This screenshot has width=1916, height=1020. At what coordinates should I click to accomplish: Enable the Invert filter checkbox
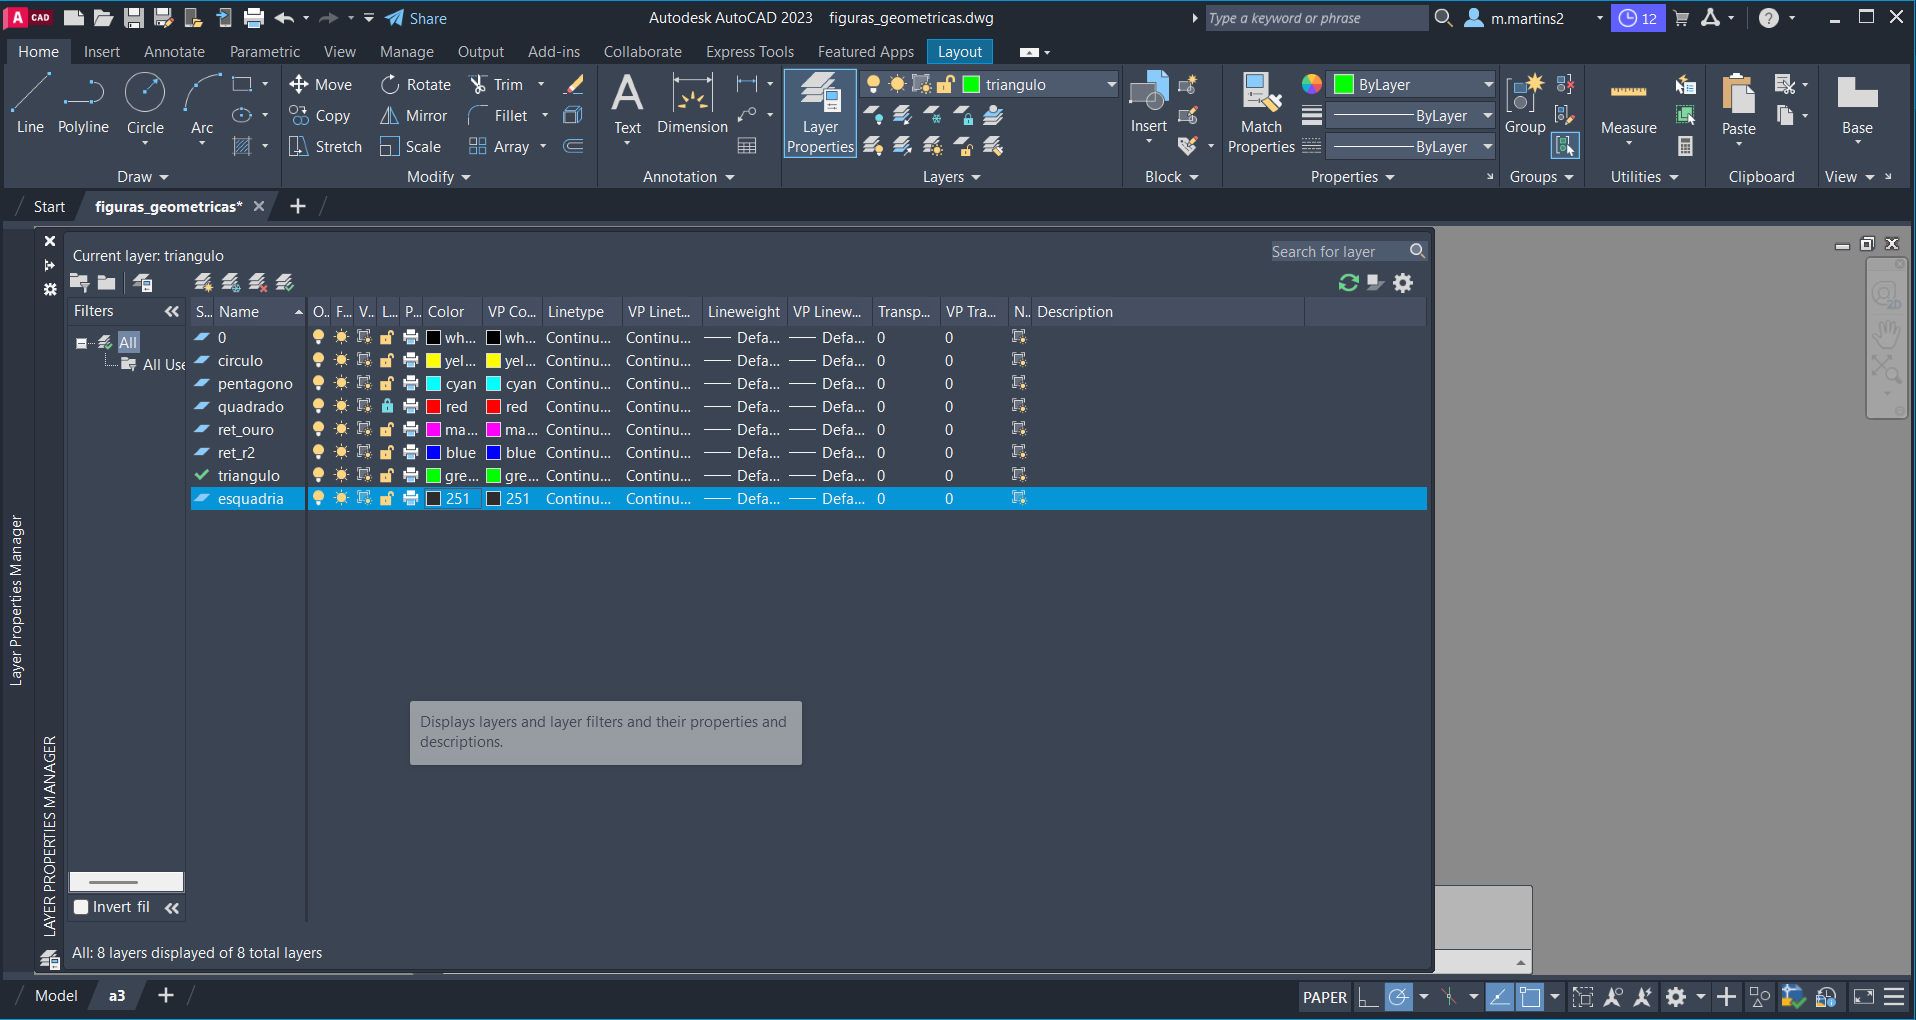tap(82, 907)
